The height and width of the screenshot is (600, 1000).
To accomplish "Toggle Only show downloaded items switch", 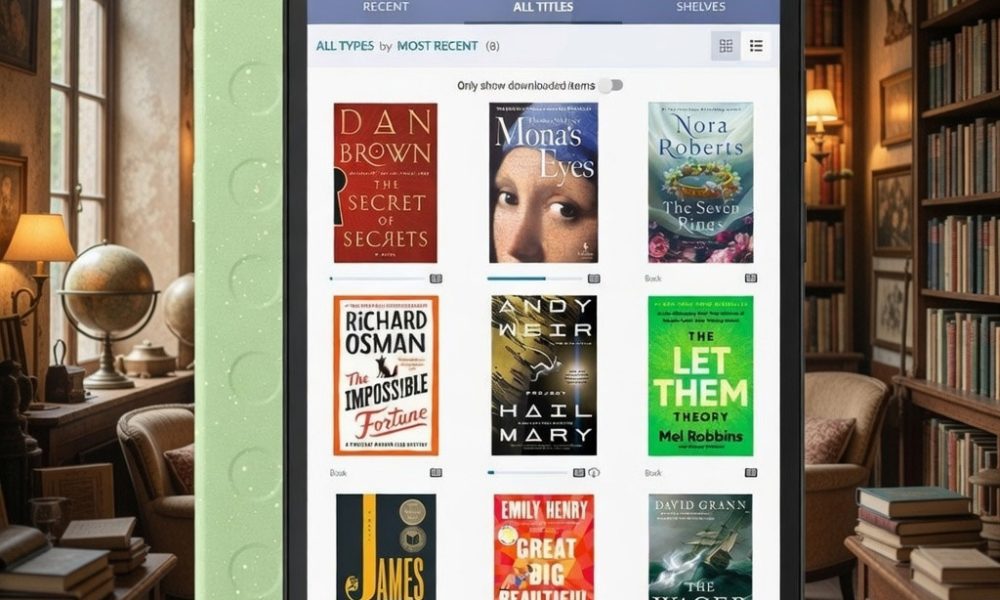I will click(x=612, y=85).
